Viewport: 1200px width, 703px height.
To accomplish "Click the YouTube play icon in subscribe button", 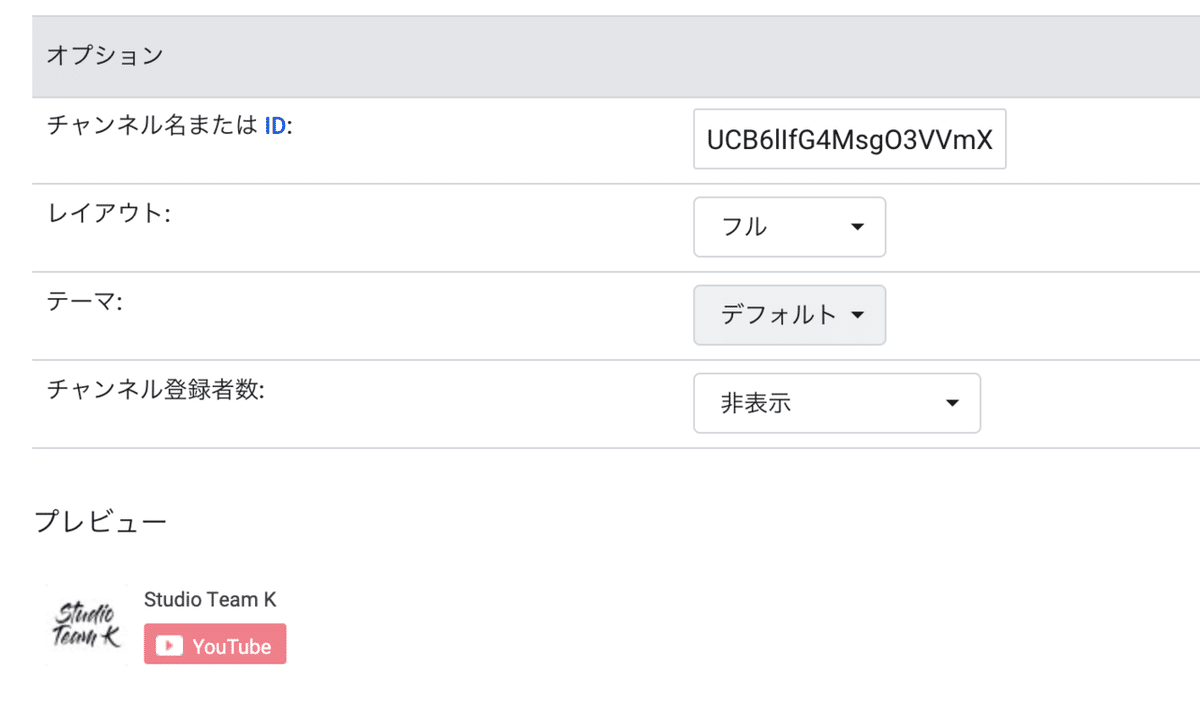I will click(x=169, y=646).
